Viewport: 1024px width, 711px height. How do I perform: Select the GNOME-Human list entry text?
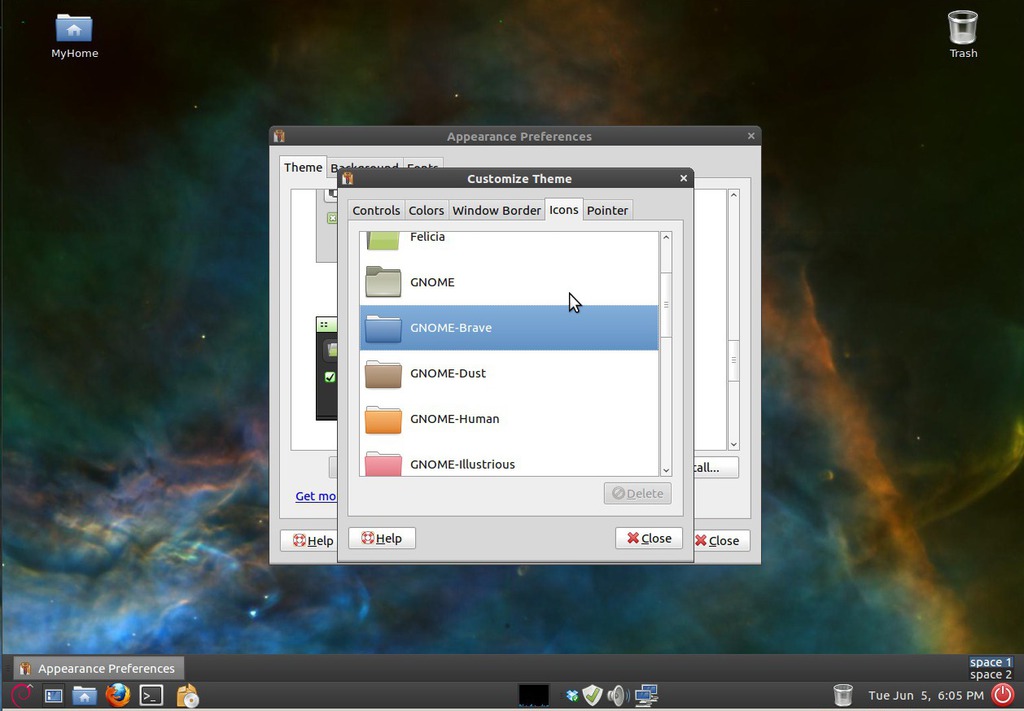tap(455, 419)
